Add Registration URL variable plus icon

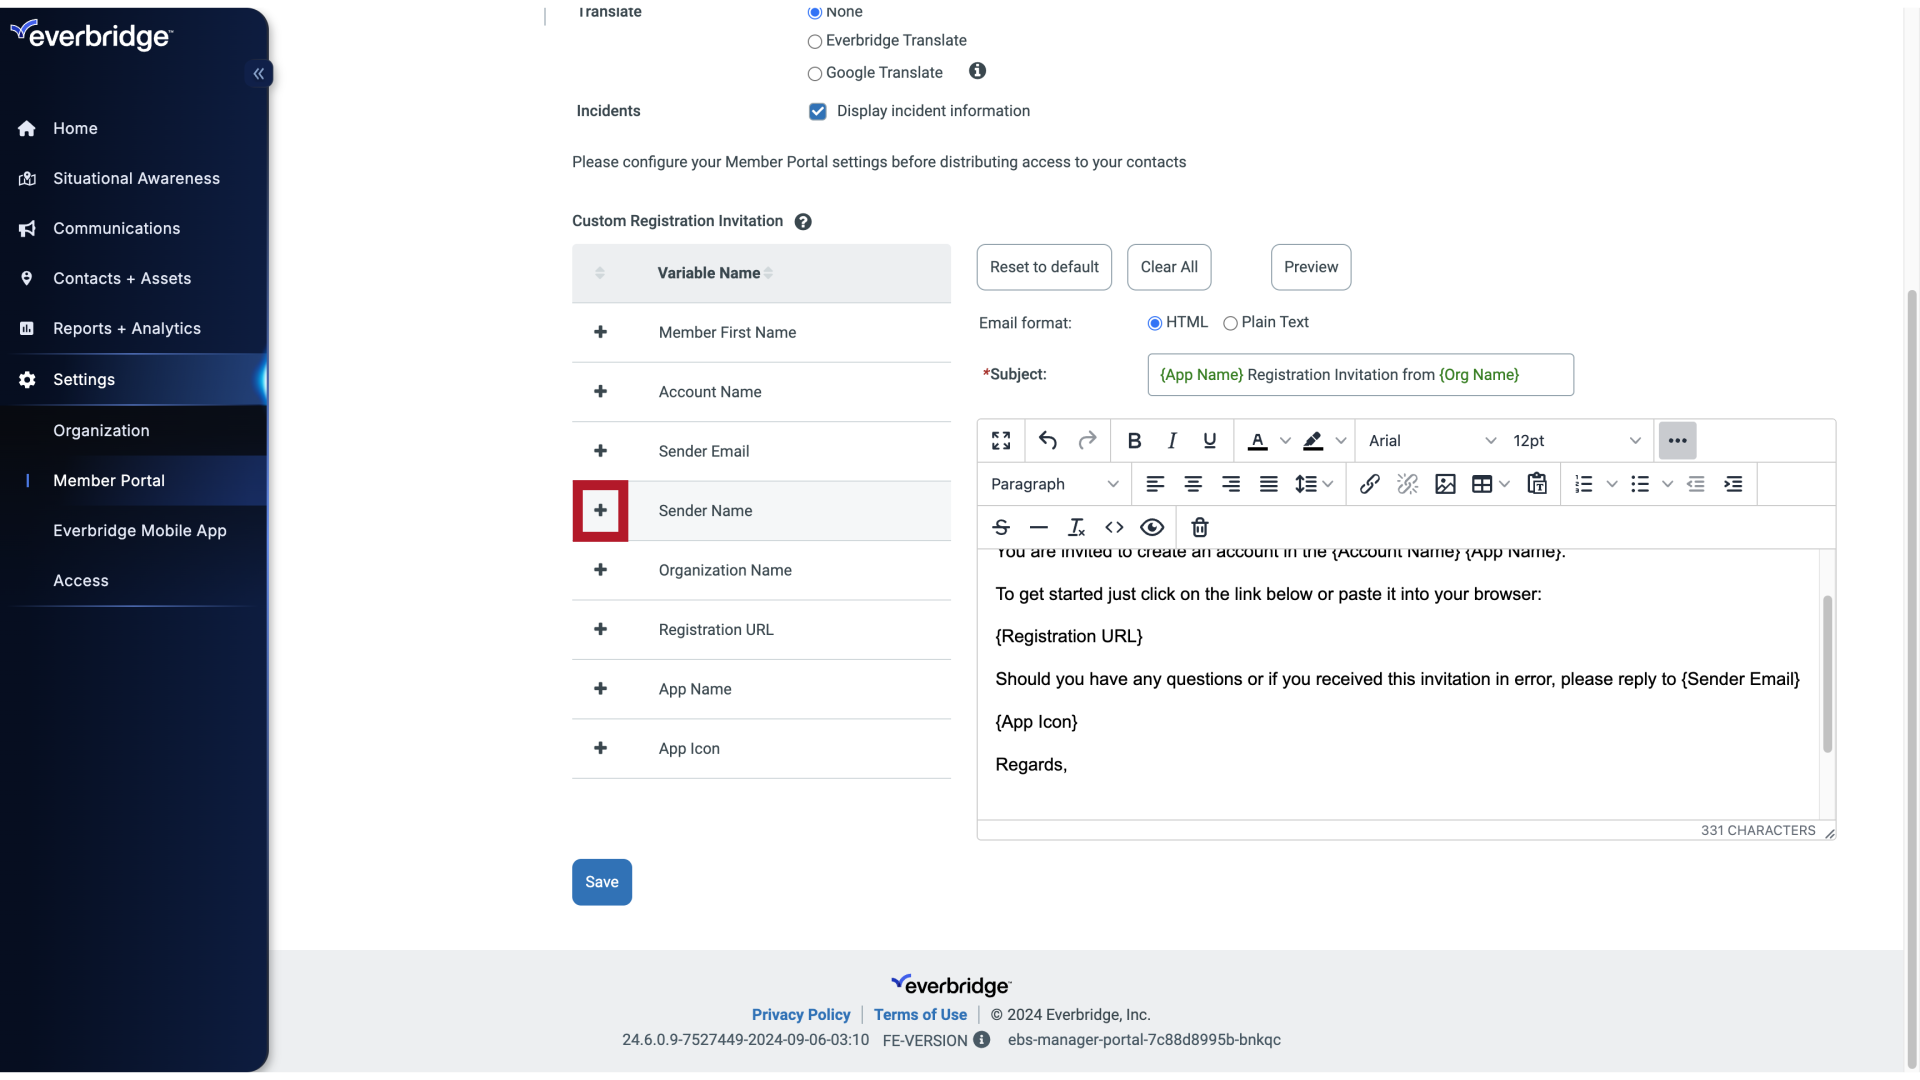pyautogui.click(x=600, y=629)
